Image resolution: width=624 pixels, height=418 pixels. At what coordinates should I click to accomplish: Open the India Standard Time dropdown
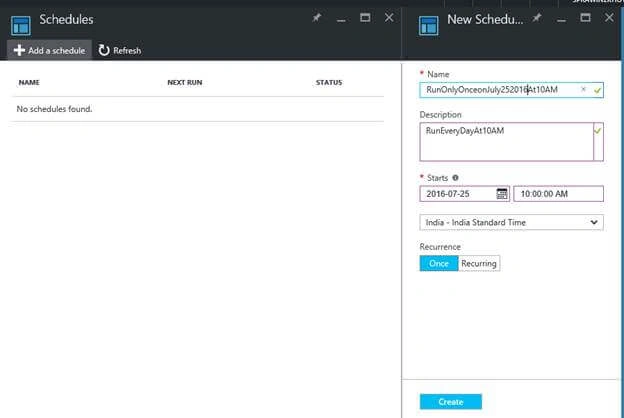coord(511,222)
